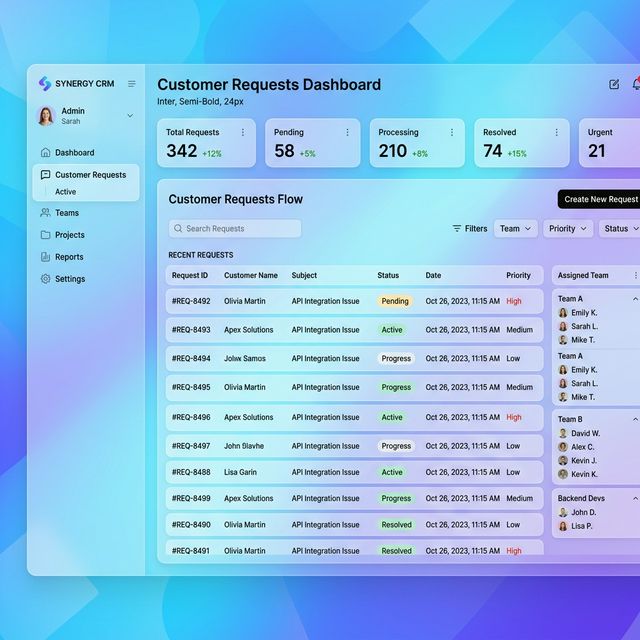
Task: Open Processing card three-dot menu
Action: [x=452, y=132]
